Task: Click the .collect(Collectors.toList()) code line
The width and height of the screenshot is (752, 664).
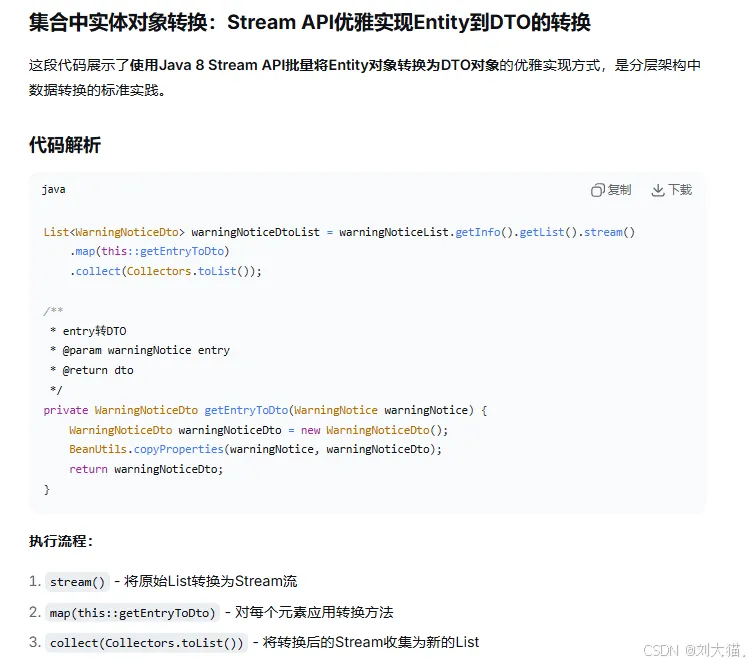Action: coord(165,271)
